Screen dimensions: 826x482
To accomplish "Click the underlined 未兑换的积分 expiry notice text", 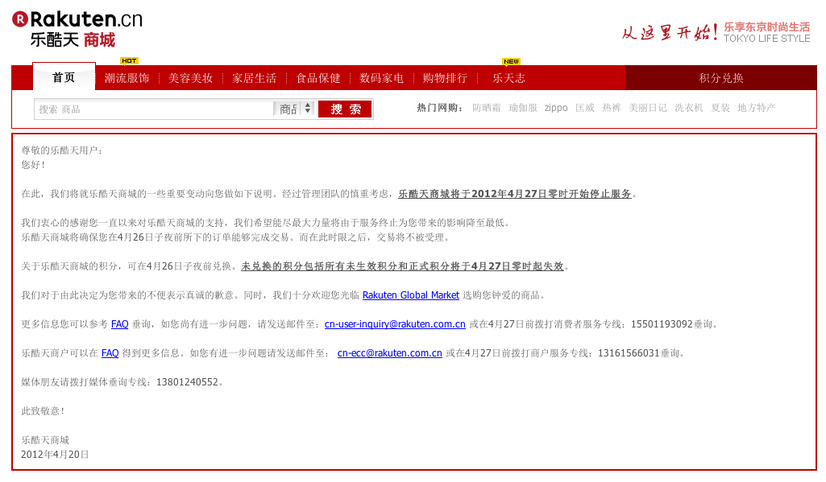I will (402, 266).
